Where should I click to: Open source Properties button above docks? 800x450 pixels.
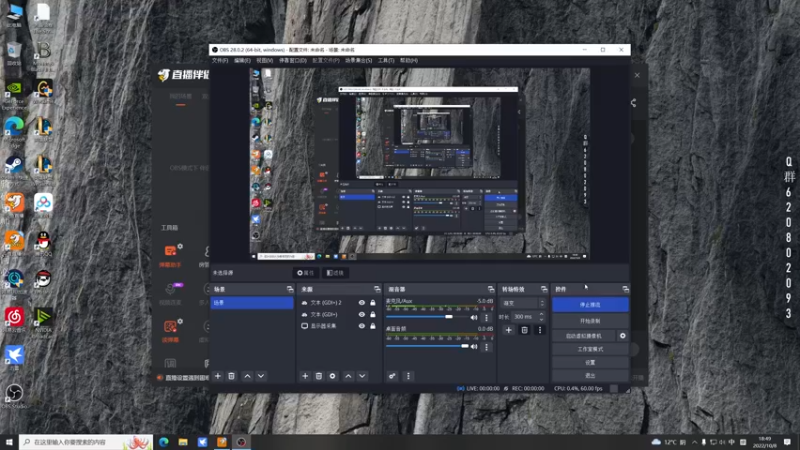click(306, 273)
